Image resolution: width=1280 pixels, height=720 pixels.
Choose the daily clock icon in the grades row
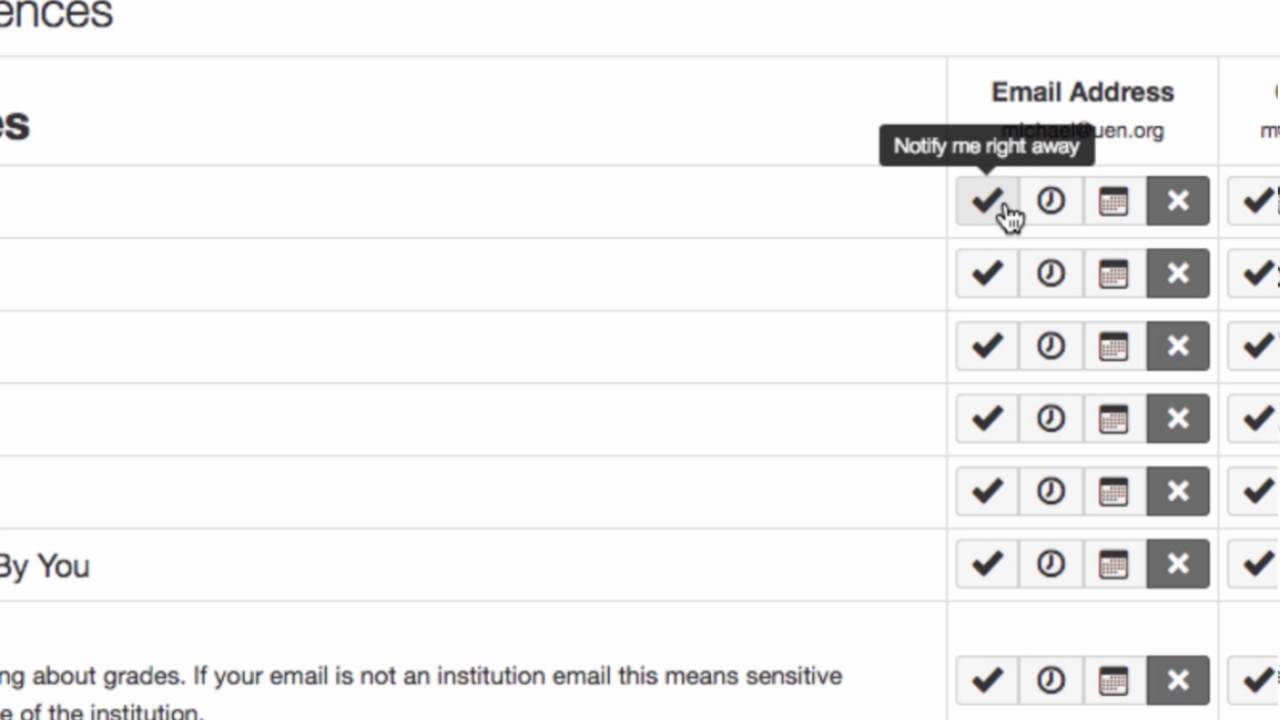click(x=1050, y=680)
